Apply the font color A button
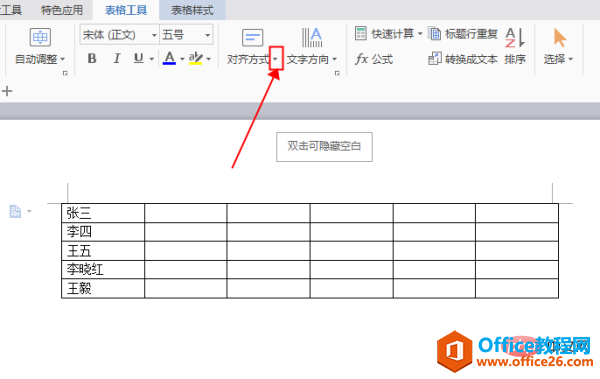This screenshot has height=379, width=600. click(169, 58)
